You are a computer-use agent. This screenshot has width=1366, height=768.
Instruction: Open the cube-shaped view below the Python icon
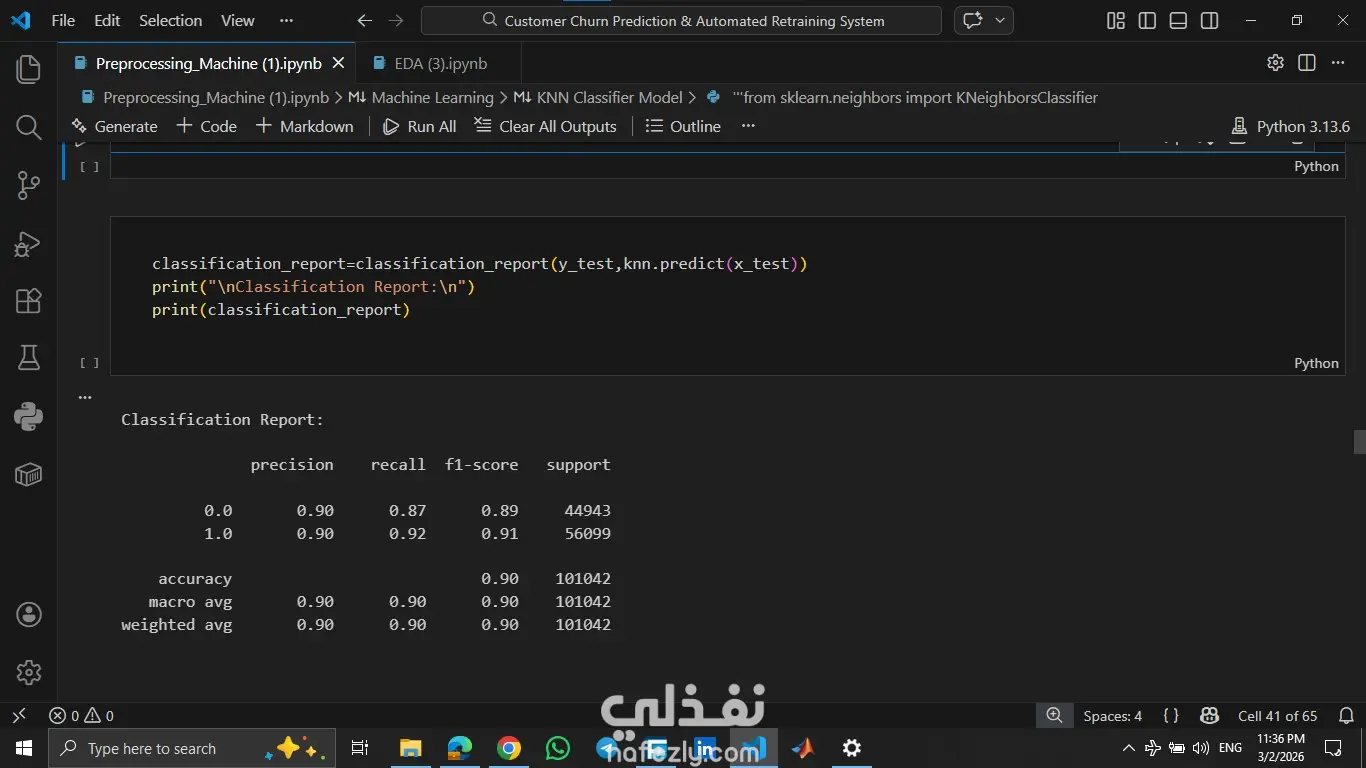[28, 474]
